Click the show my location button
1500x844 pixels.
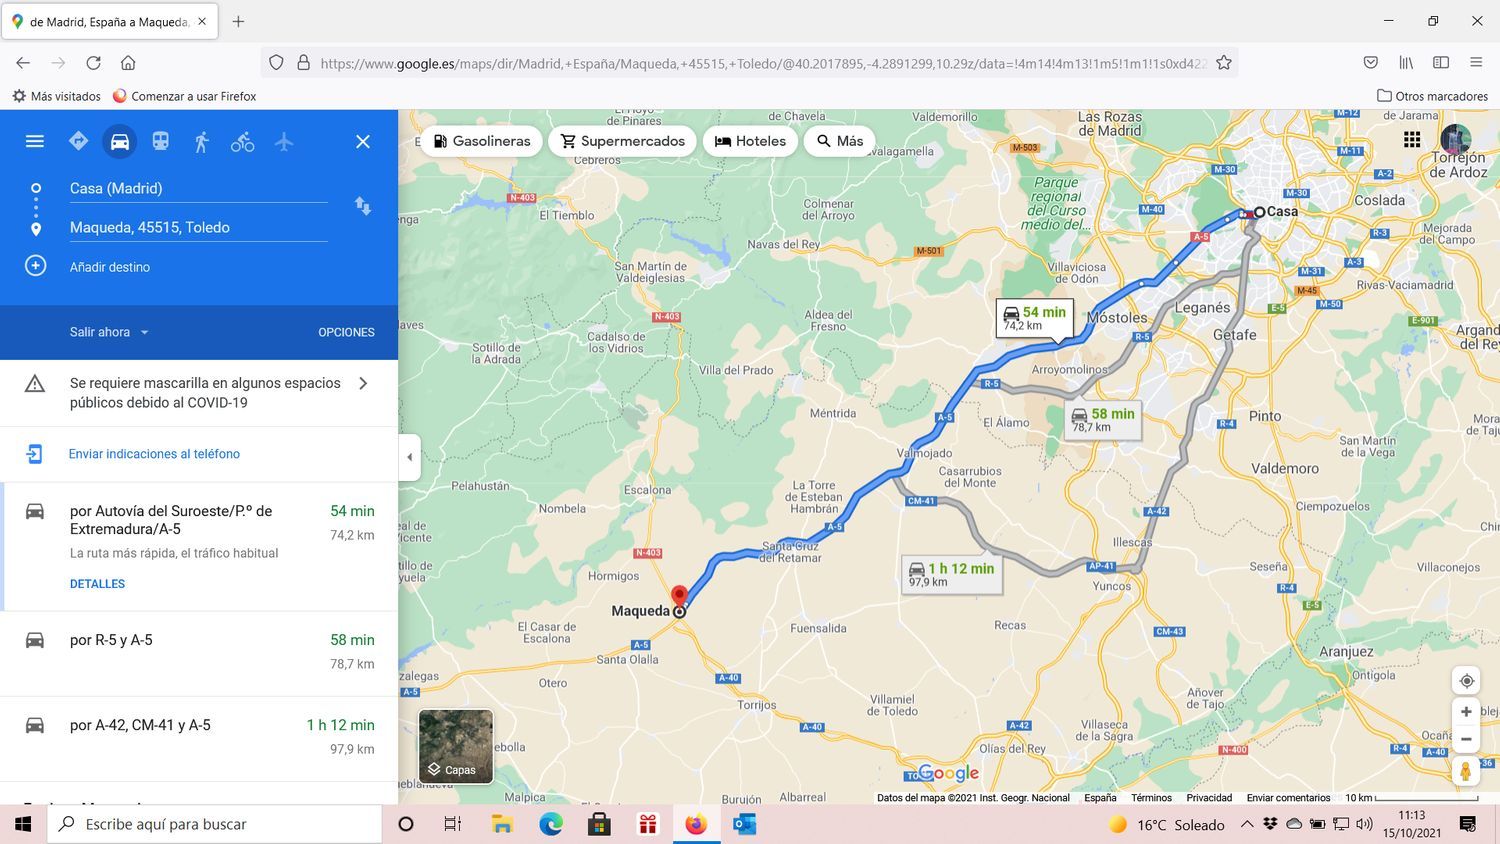coord(1466,681)
